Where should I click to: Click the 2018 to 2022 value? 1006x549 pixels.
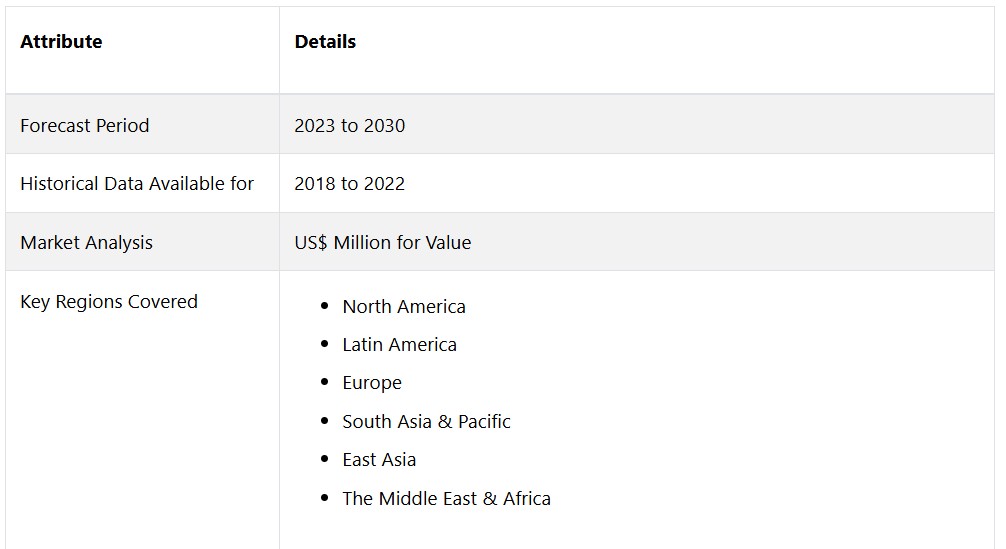(x=349, y=184)
